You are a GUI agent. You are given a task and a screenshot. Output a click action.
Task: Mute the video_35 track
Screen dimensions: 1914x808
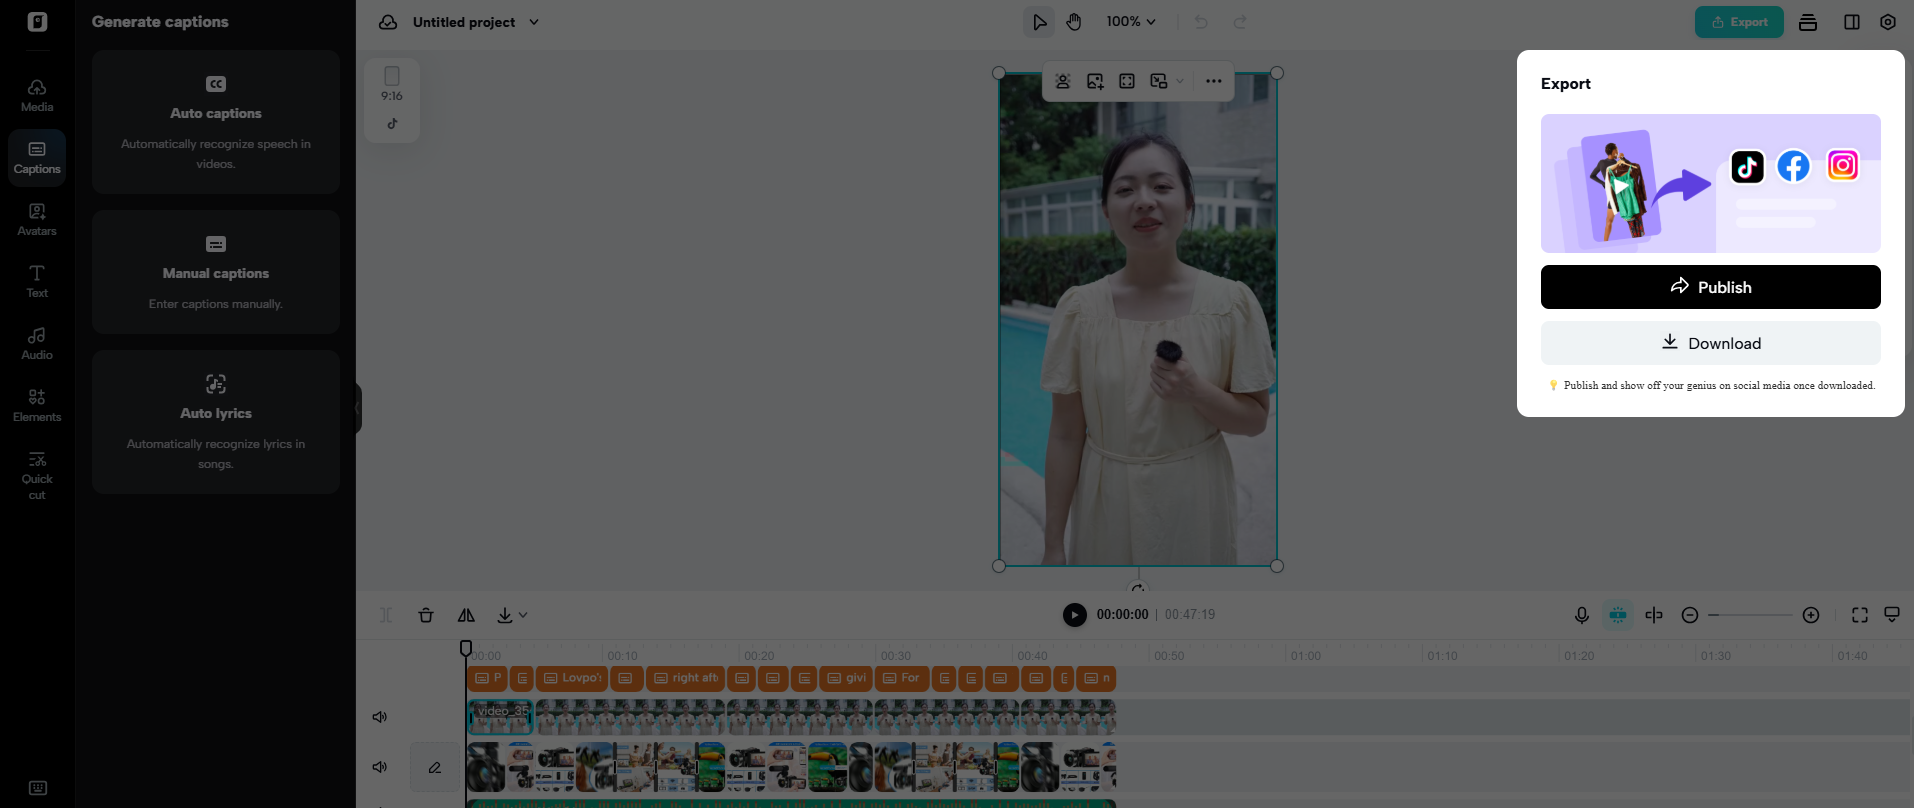point(380,717)
